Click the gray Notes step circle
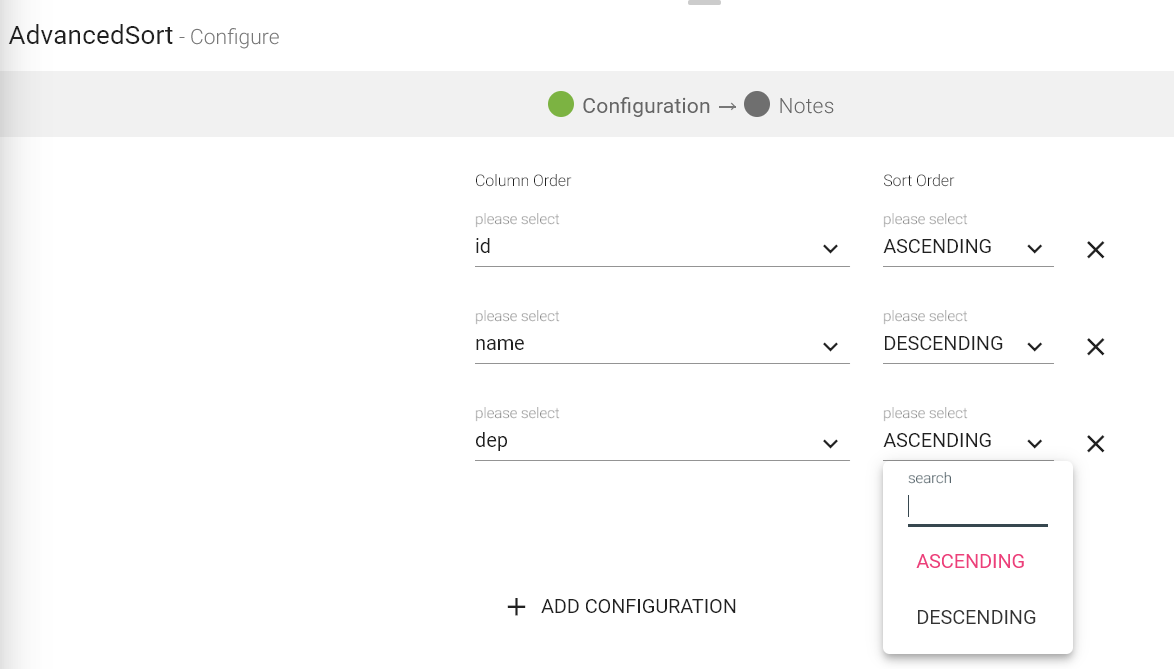This screenshot has width=1174, height=669. [757, 104]
